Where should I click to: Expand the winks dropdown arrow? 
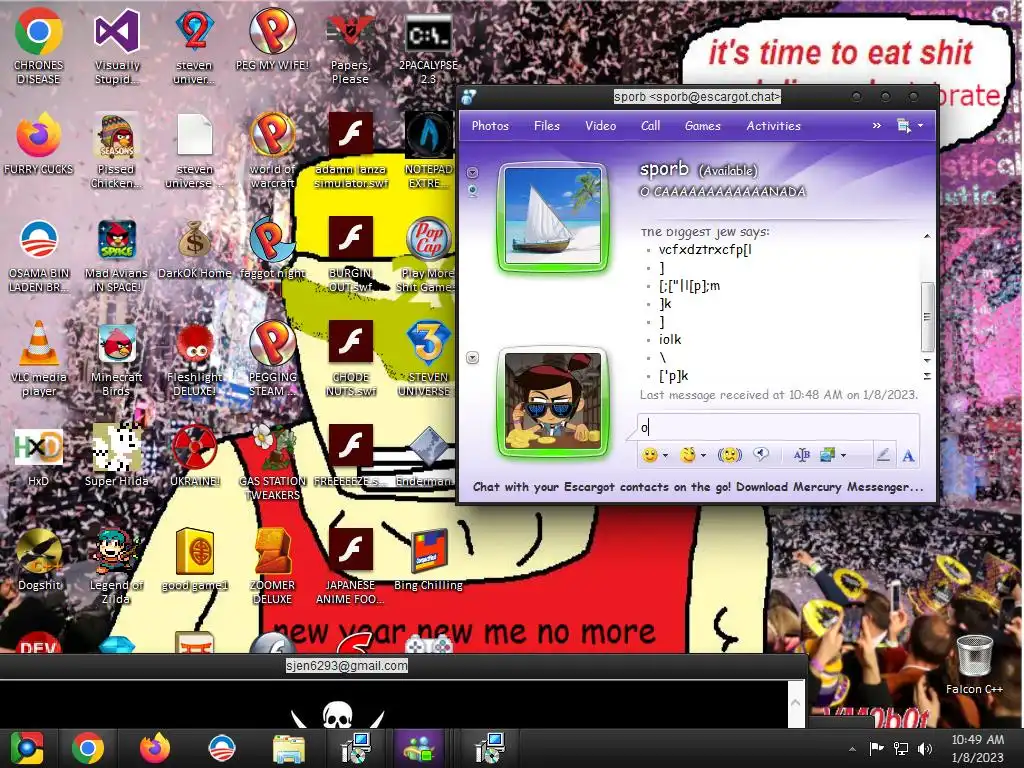[703, 455]
